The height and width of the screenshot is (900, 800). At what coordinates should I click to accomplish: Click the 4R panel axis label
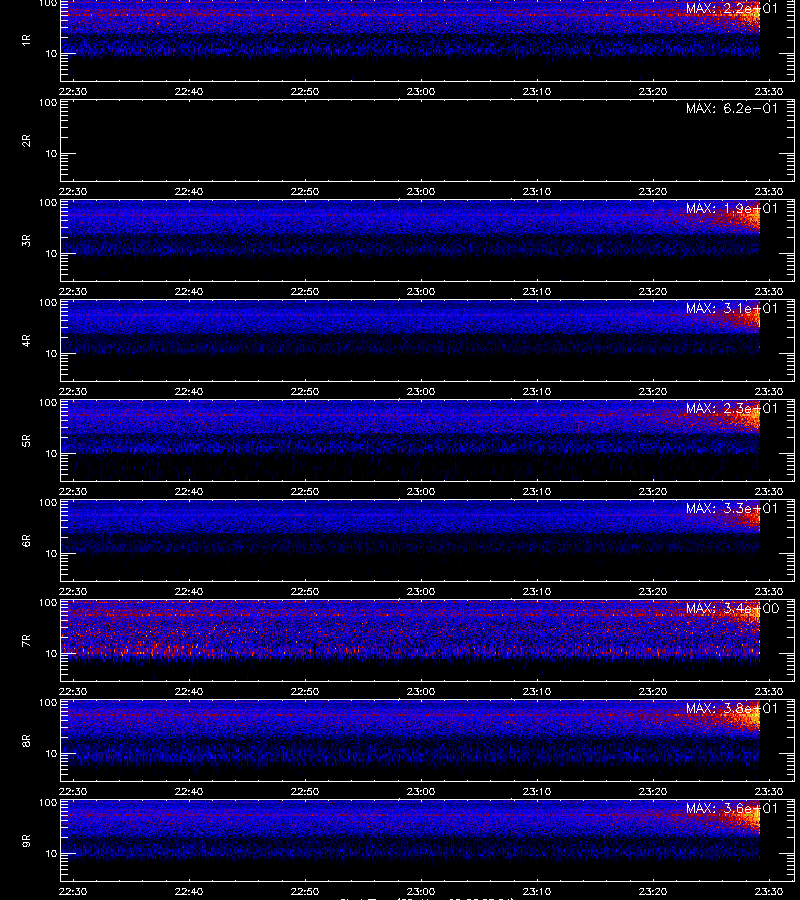click(26, 340)
